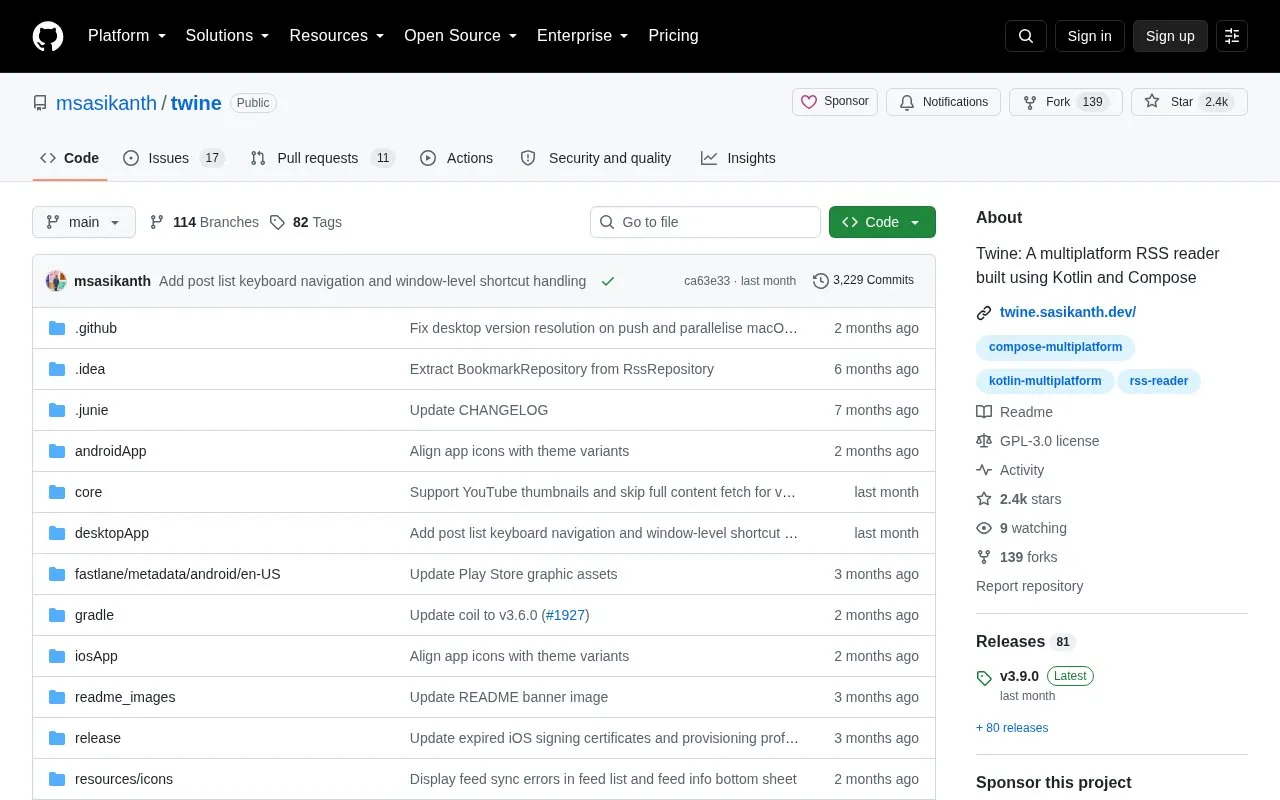Viewport: 1280px width, 800px height.
Task: Open the search magnifier button
Action: tap(1026, 36)
